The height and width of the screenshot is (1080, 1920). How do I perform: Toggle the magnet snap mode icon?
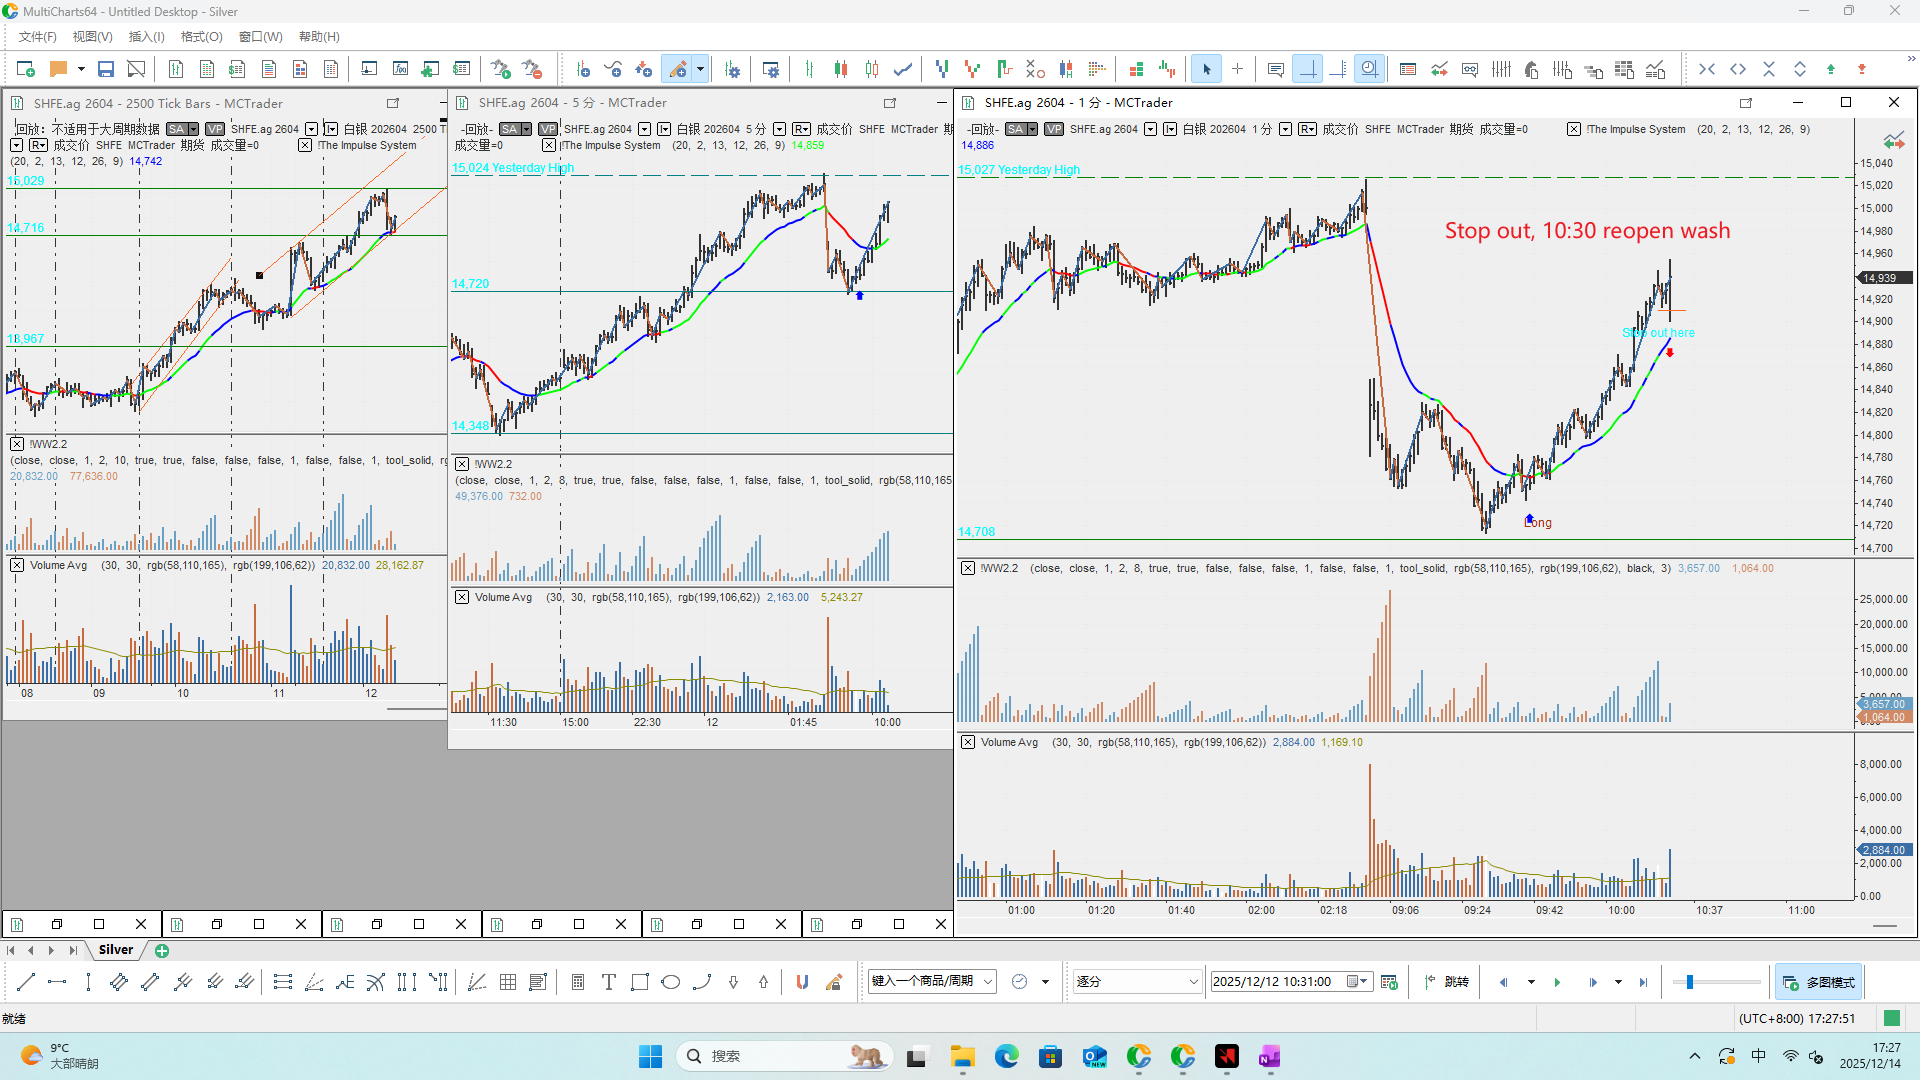(x=802, y=982)
